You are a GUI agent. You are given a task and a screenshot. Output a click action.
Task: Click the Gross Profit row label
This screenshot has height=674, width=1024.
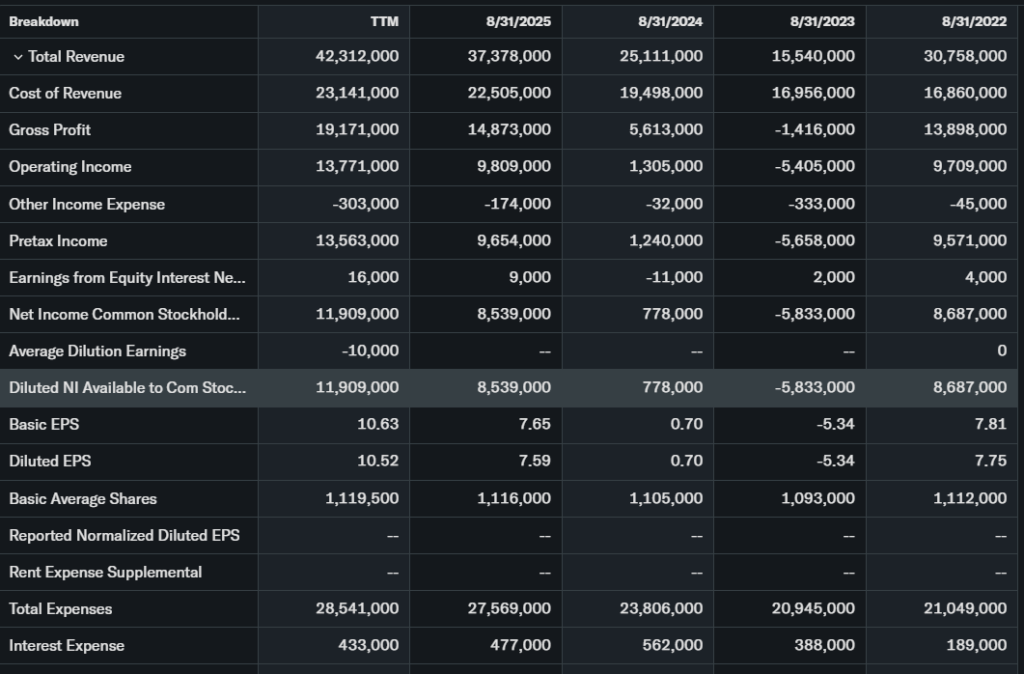50,130
